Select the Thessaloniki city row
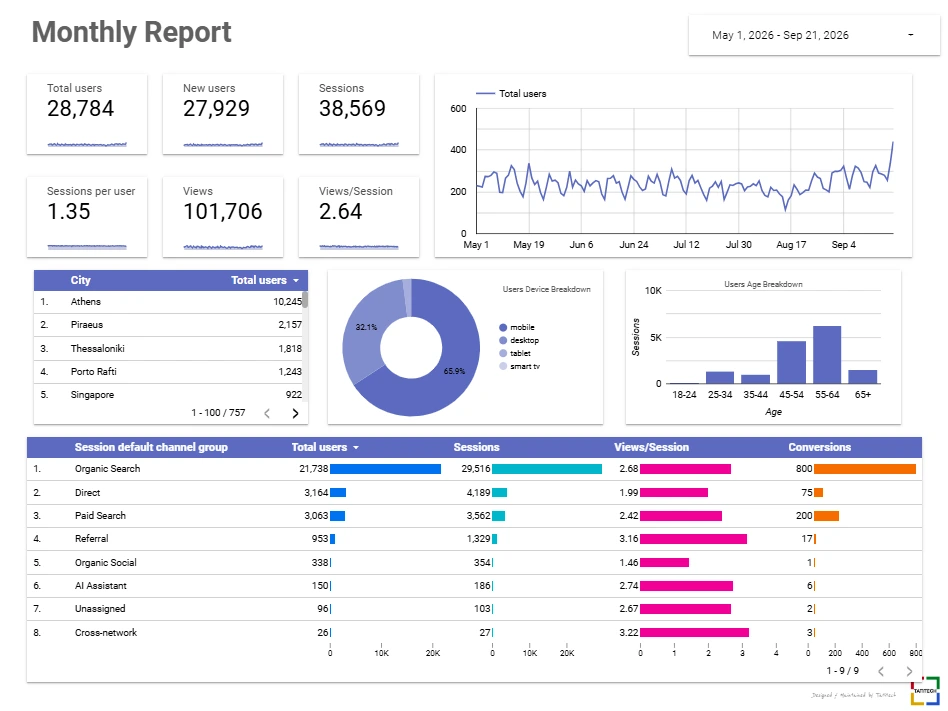Viewport: 948px width, 711px height. pos(168,348)
